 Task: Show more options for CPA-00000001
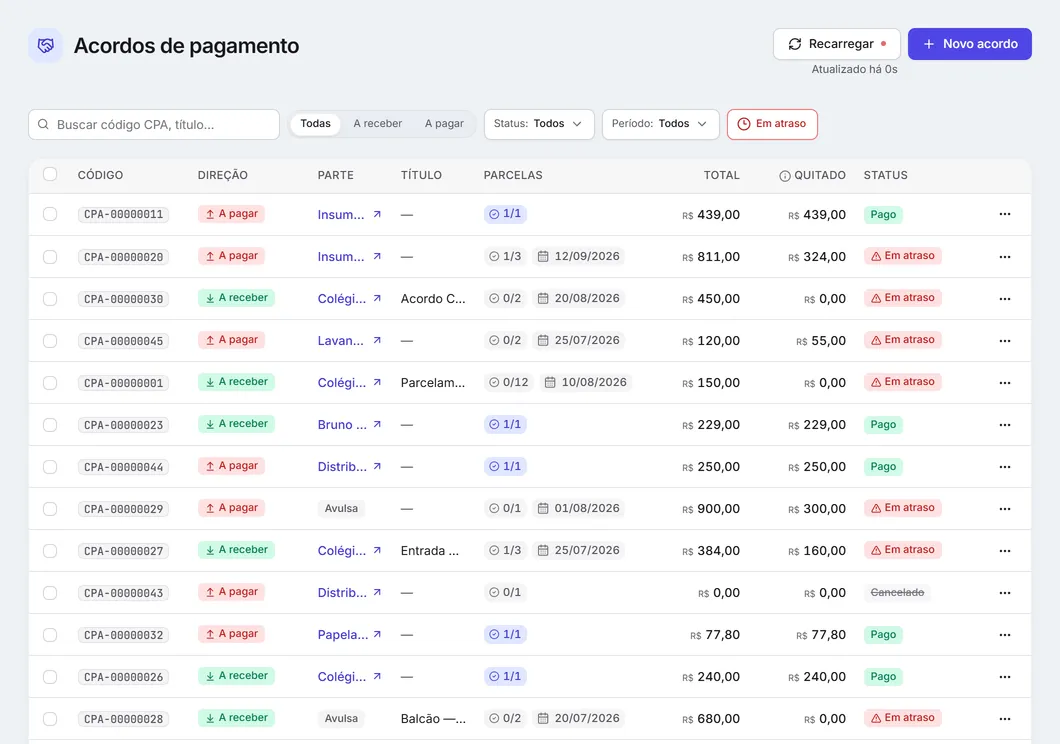[1005, 382]
